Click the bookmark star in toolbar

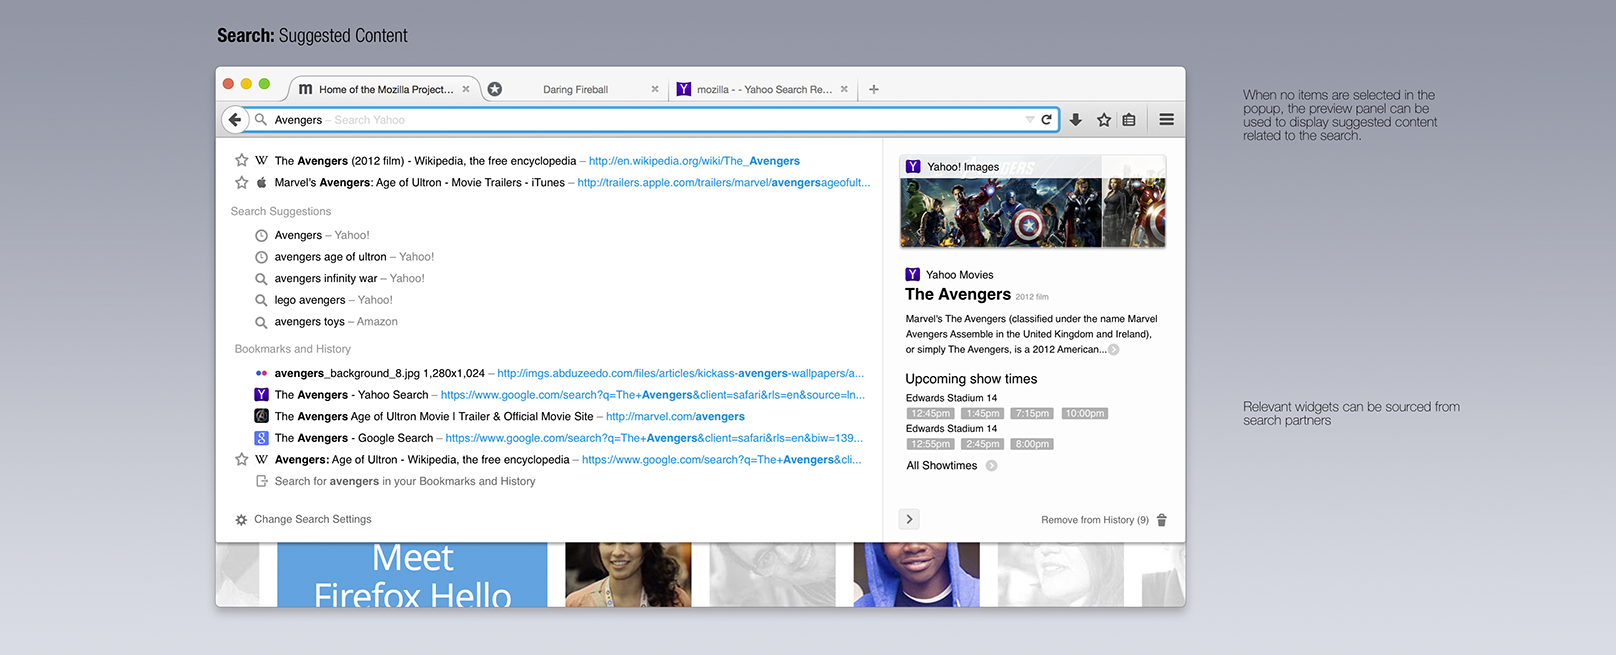click(x=1104, y=119)
